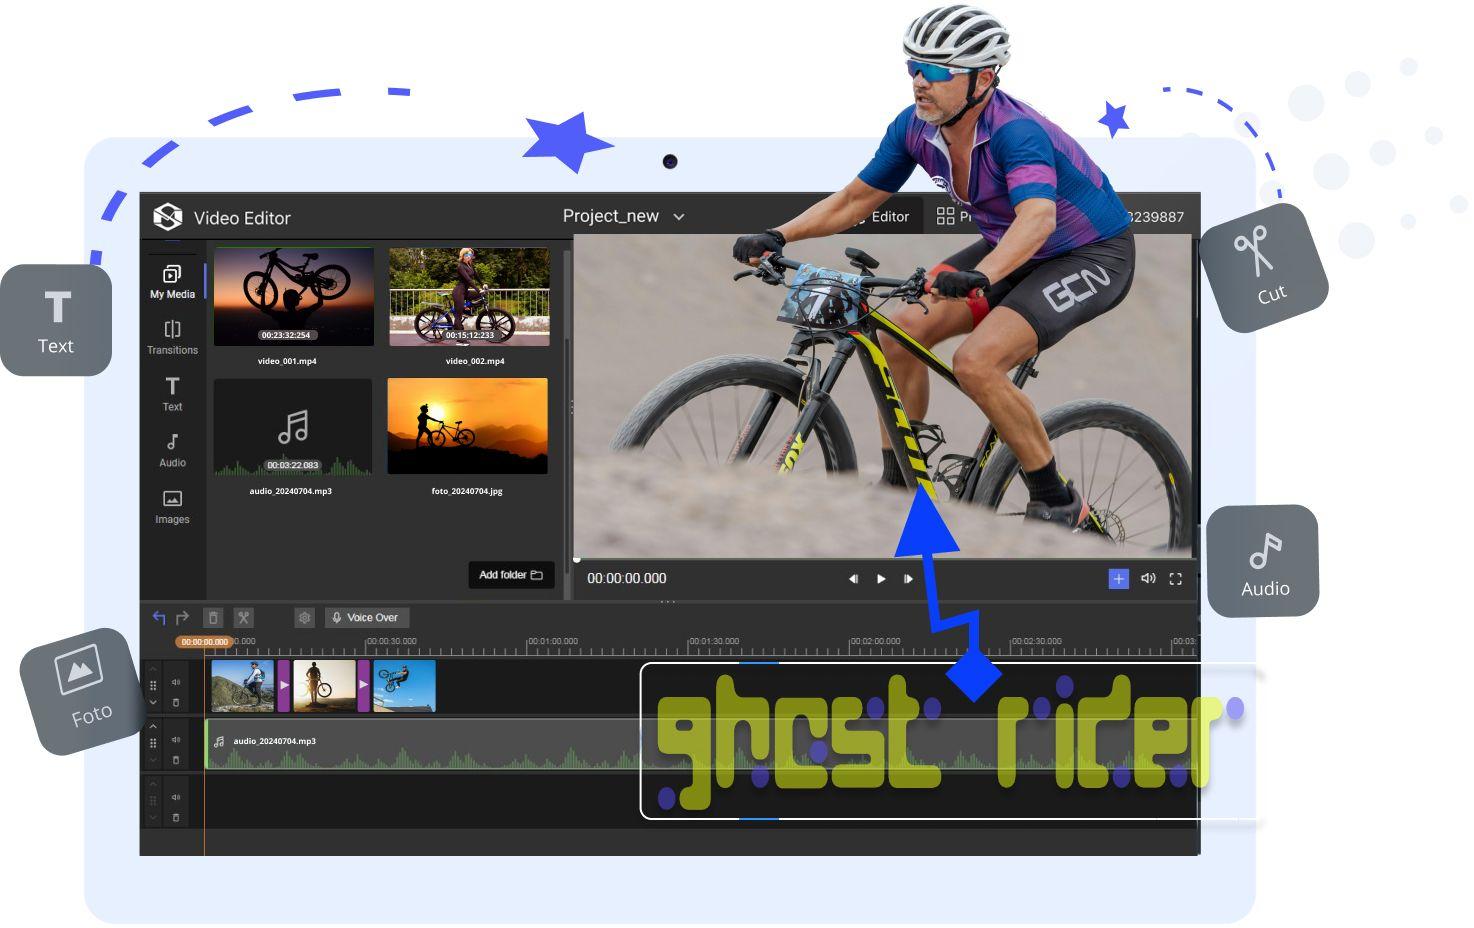Click the empty third track drag handle
The height and width of the screenshot is (928, 1474).
coord(153,801)
